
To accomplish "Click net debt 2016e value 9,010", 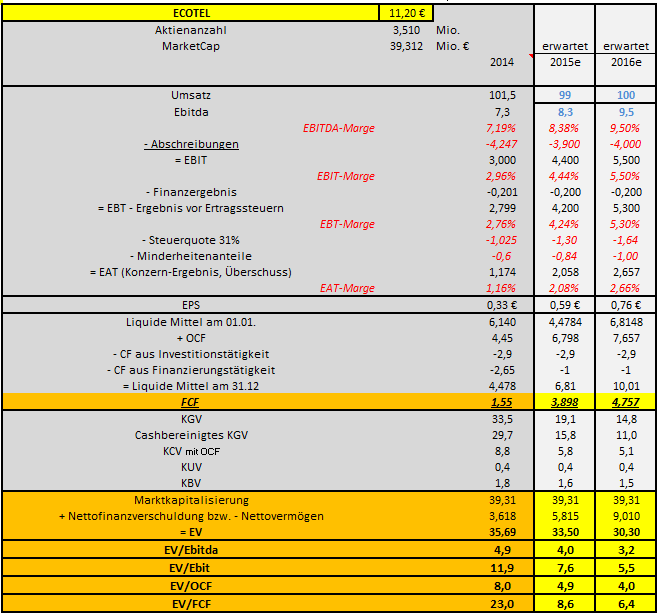I will pos(626,516).
